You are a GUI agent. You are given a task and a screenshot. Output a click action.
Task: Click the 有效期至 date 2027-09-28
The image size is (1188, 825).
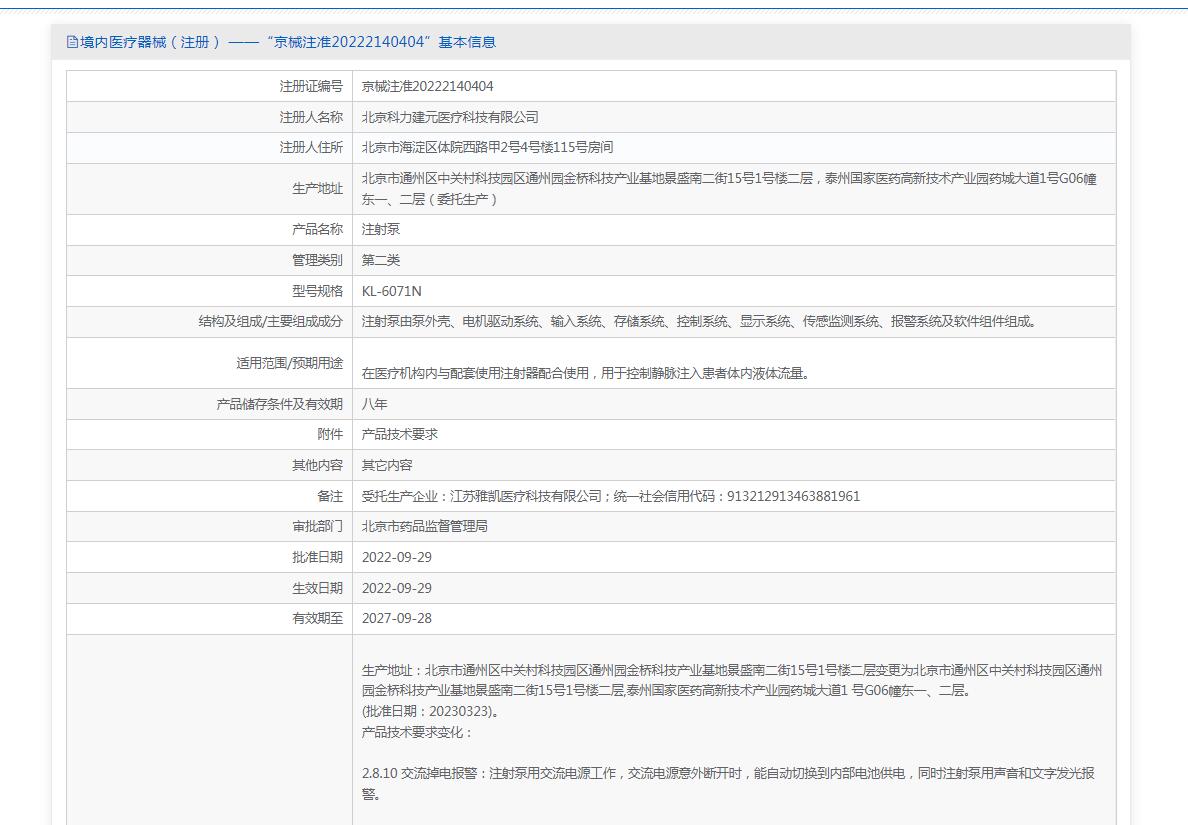tap(396, 618)
